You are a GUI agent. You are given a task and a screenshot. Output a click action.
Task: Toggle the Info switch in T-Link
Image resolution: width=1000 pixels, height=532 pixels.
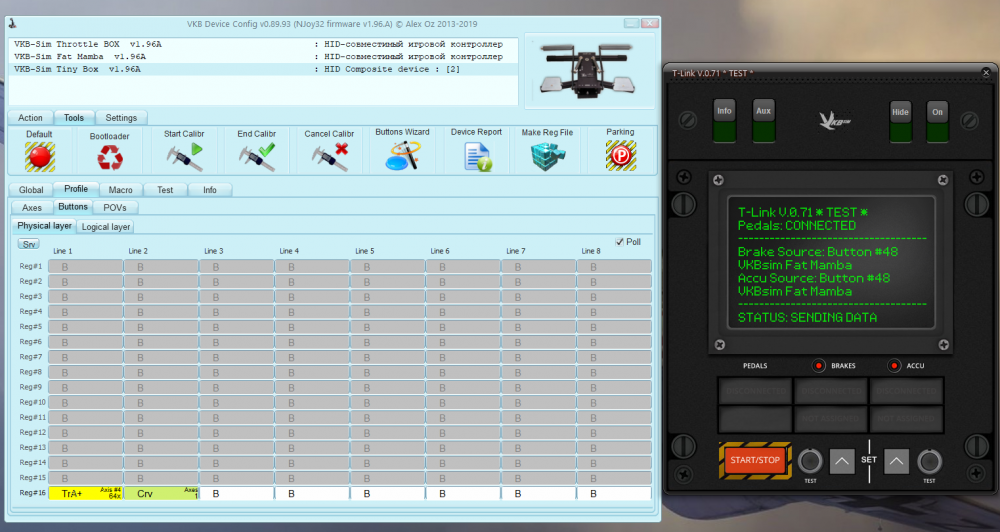724,121
